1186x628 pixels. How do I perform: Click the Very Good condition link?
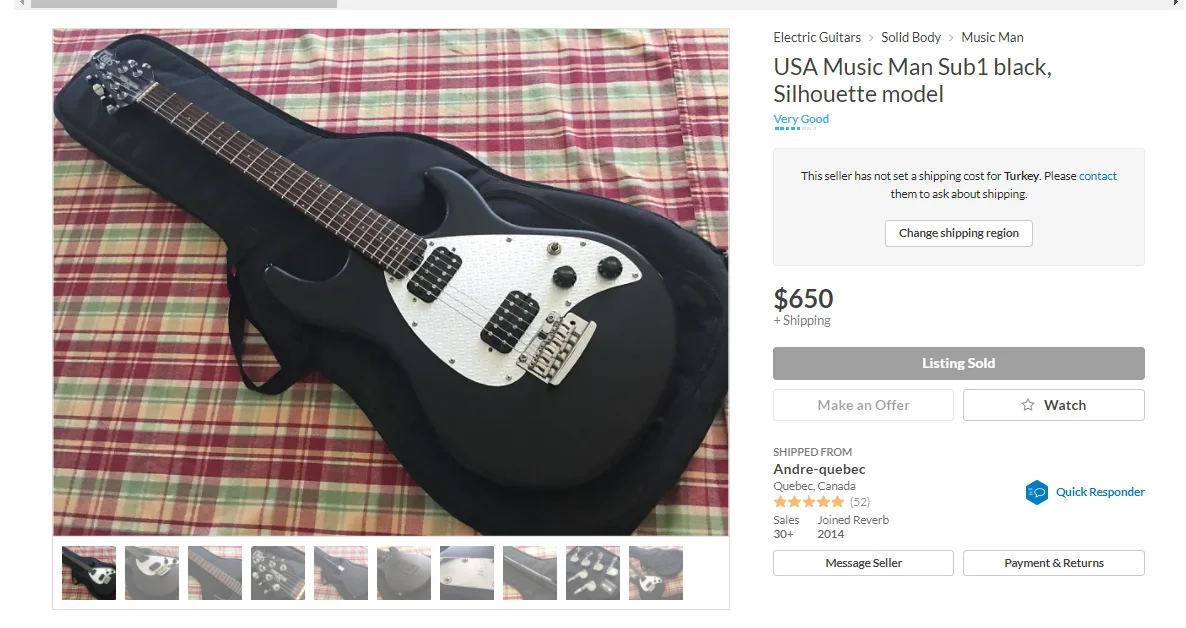tap(801, 119)
